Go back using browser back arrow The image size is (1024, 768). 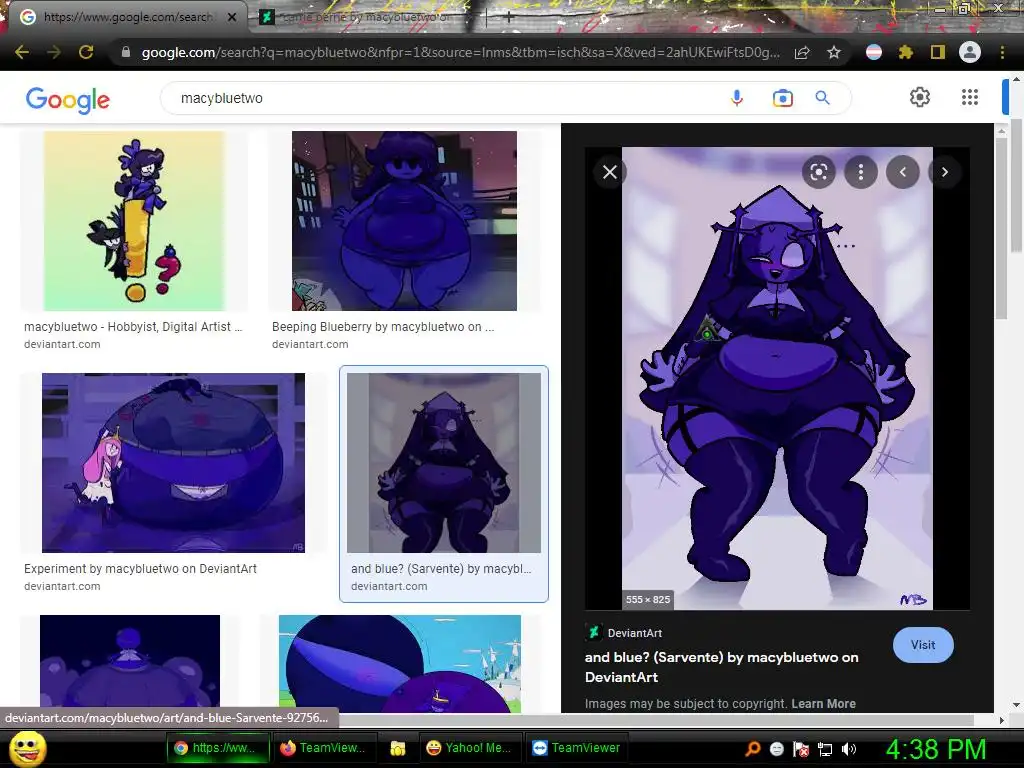tap(22, 52)
